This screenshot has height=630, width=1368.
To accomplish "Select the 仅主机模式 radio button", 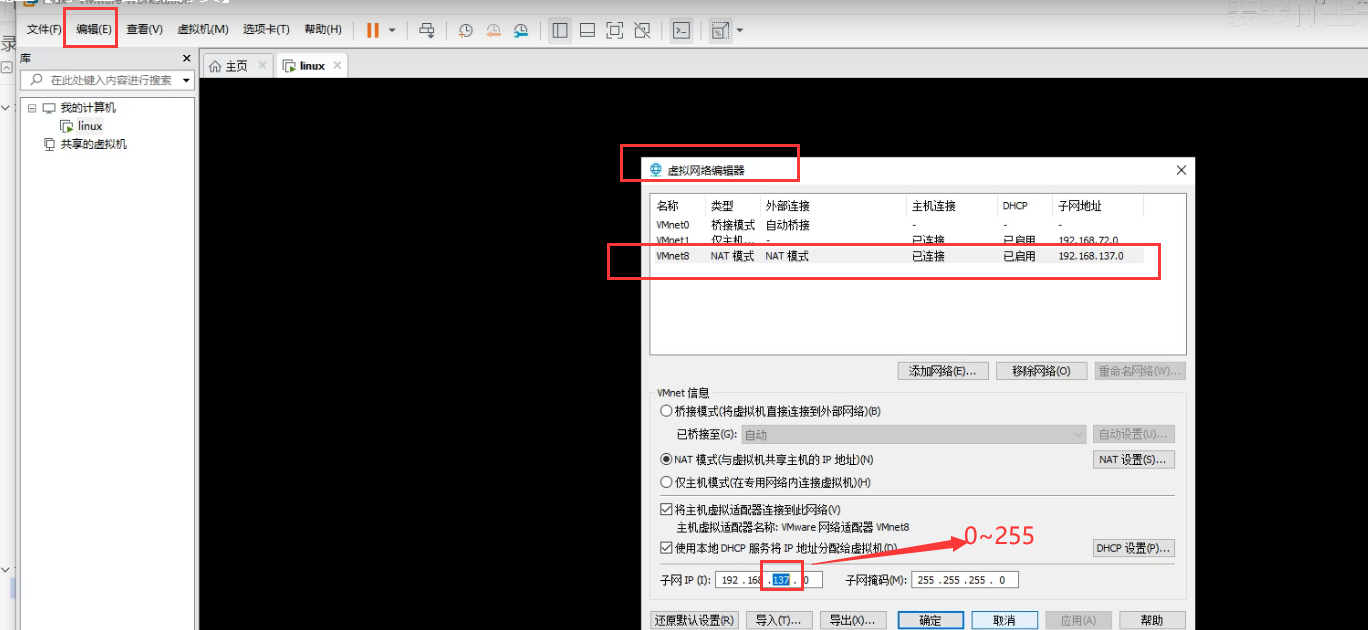I will point(666,482).
